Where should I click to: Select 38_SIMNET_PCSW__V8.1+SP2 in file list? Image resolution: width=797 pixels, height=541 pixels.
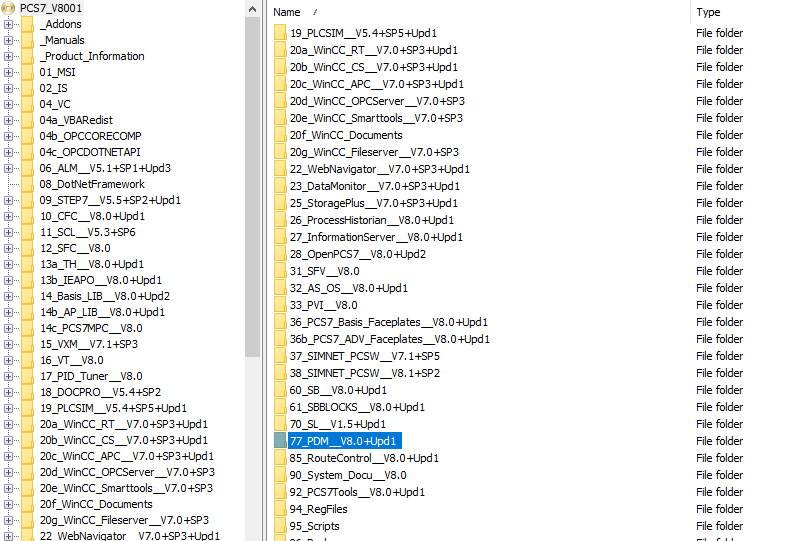(x=364, y=373)
